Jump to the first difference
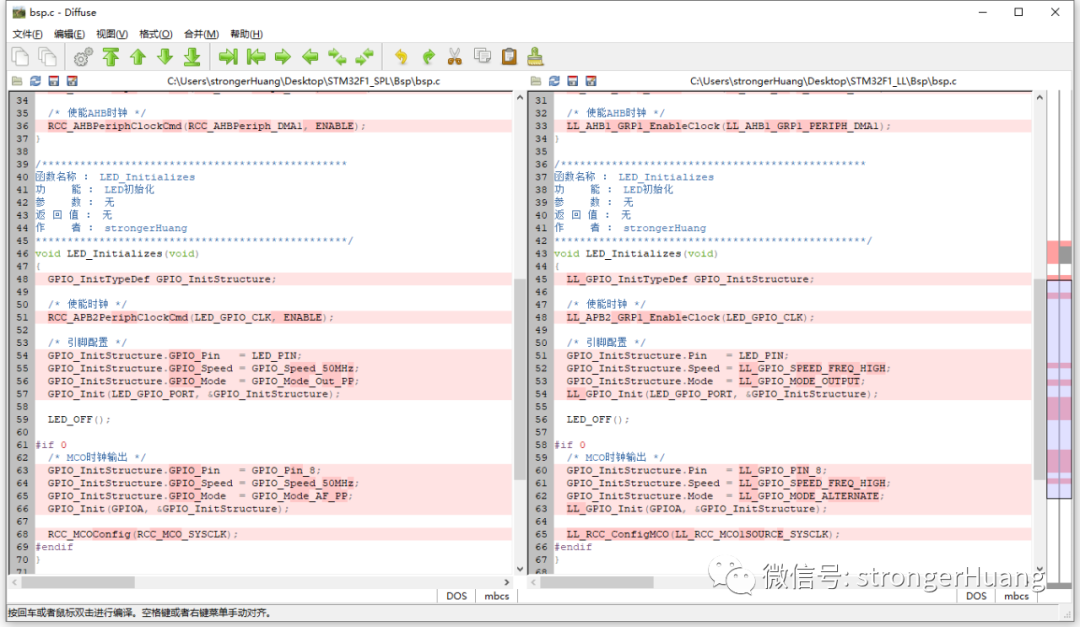Viewport: 1080px width, 627px height. tap(110, 57)
